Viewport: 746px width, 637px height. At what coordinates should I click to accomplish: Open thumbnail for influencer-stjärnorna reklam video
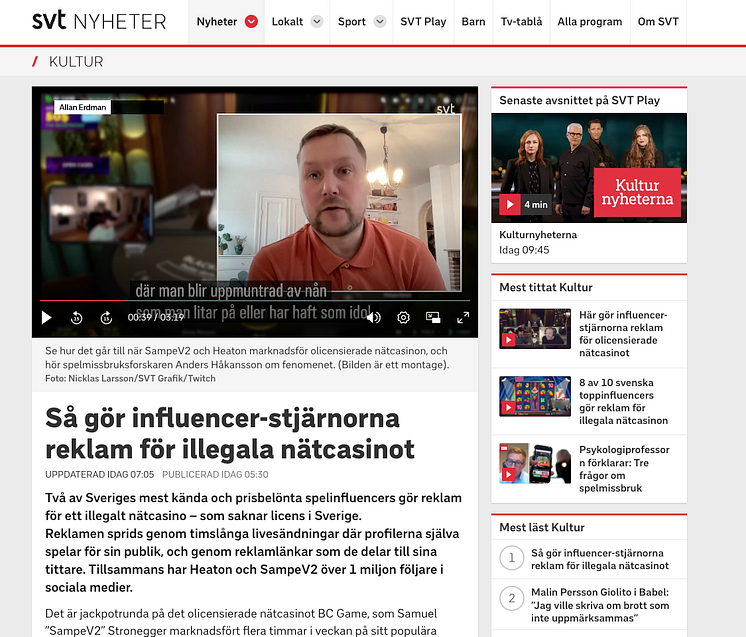[535, 329]
